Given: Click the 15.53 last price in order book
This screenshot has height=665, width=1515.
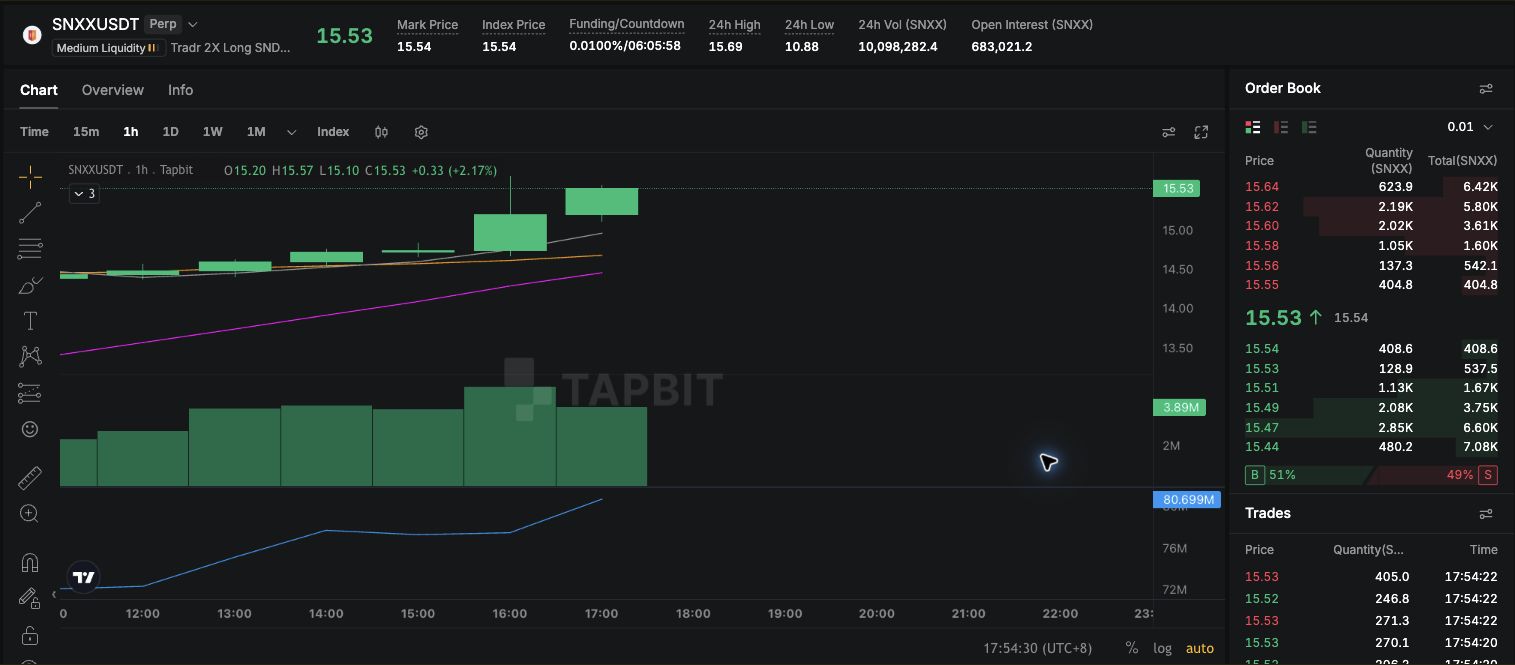Looking at the screenshot, I should [1273, 318].
